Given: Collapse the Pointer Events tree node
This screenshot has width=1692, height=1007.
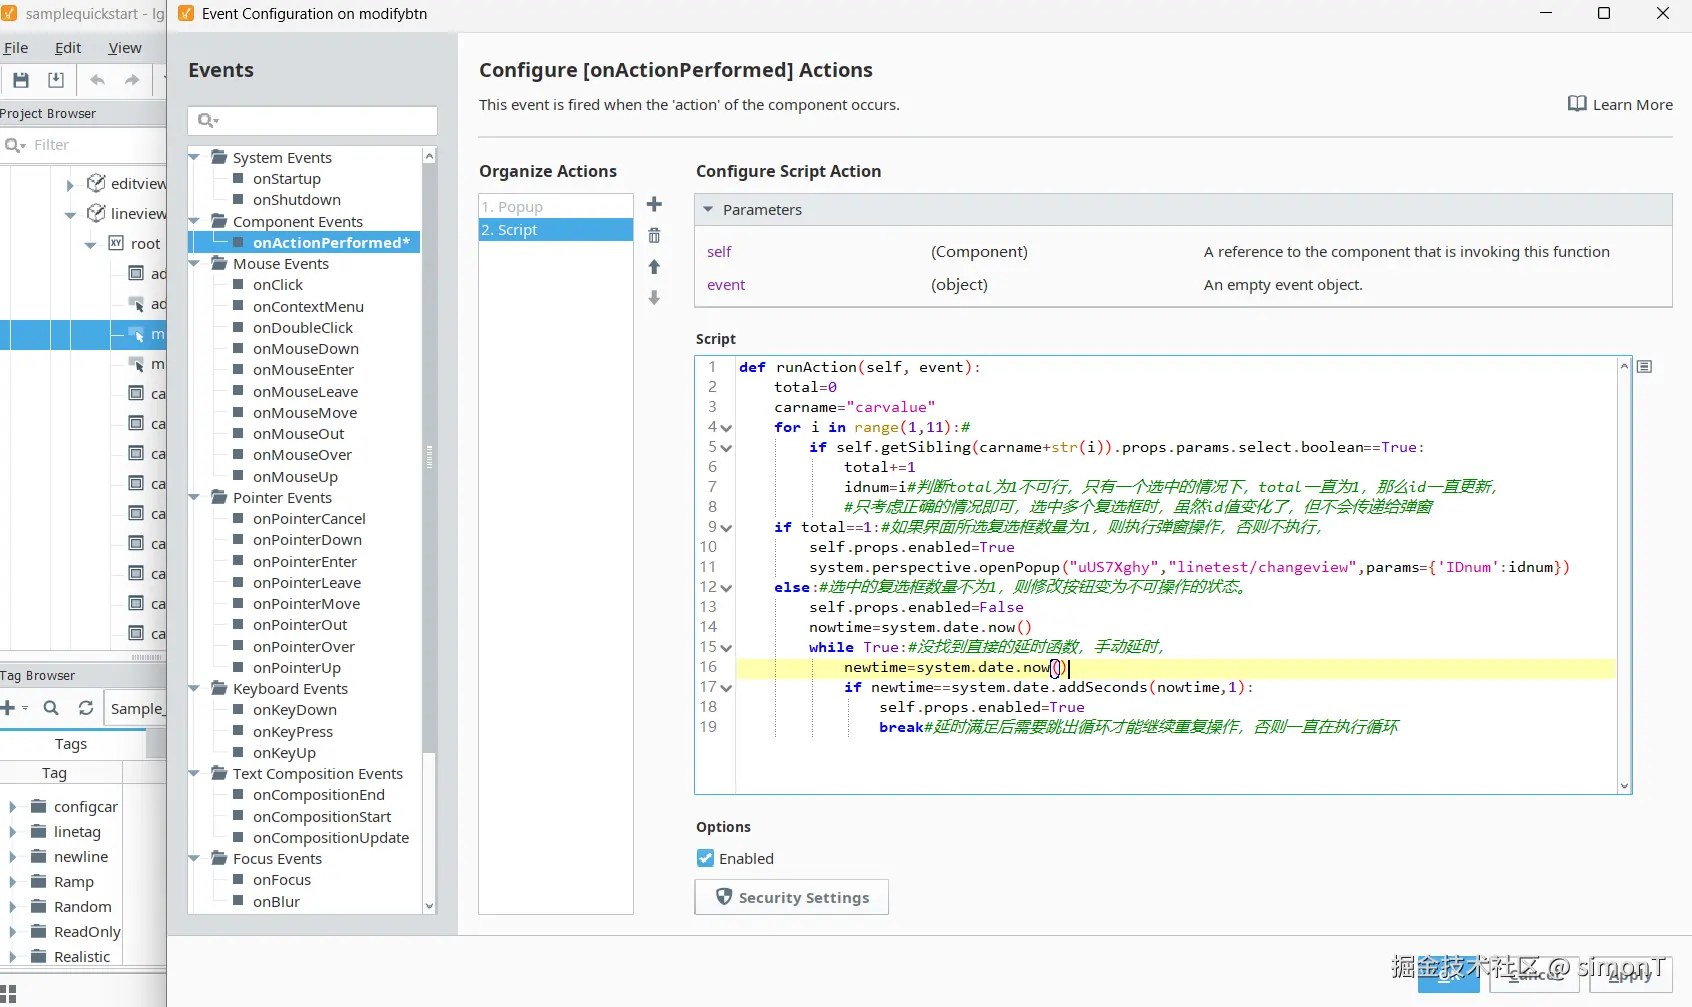Looking at the screenshot, I should coord(195,498).
